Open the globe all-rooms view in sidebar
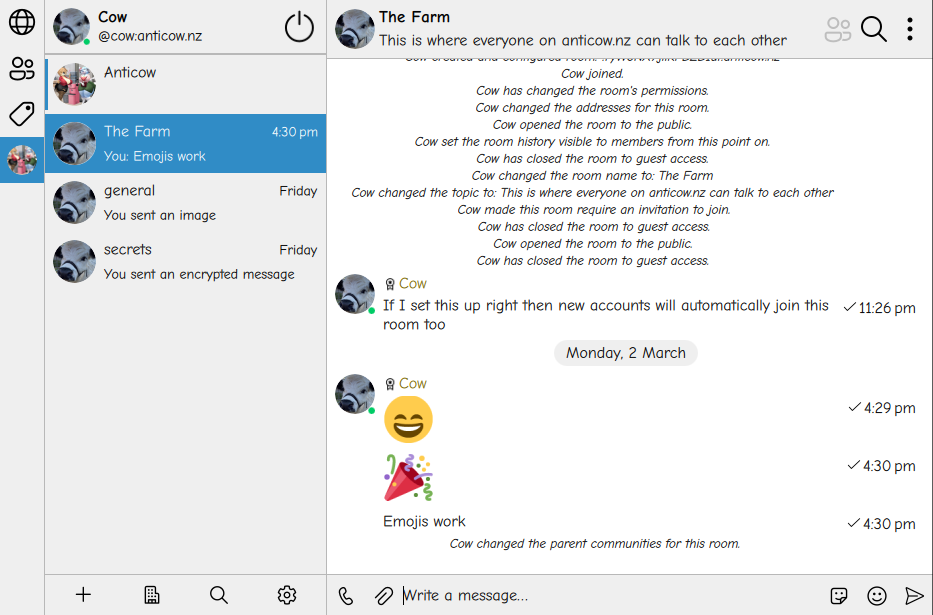This screenshot has height=615, width=933. coord(22,22)
